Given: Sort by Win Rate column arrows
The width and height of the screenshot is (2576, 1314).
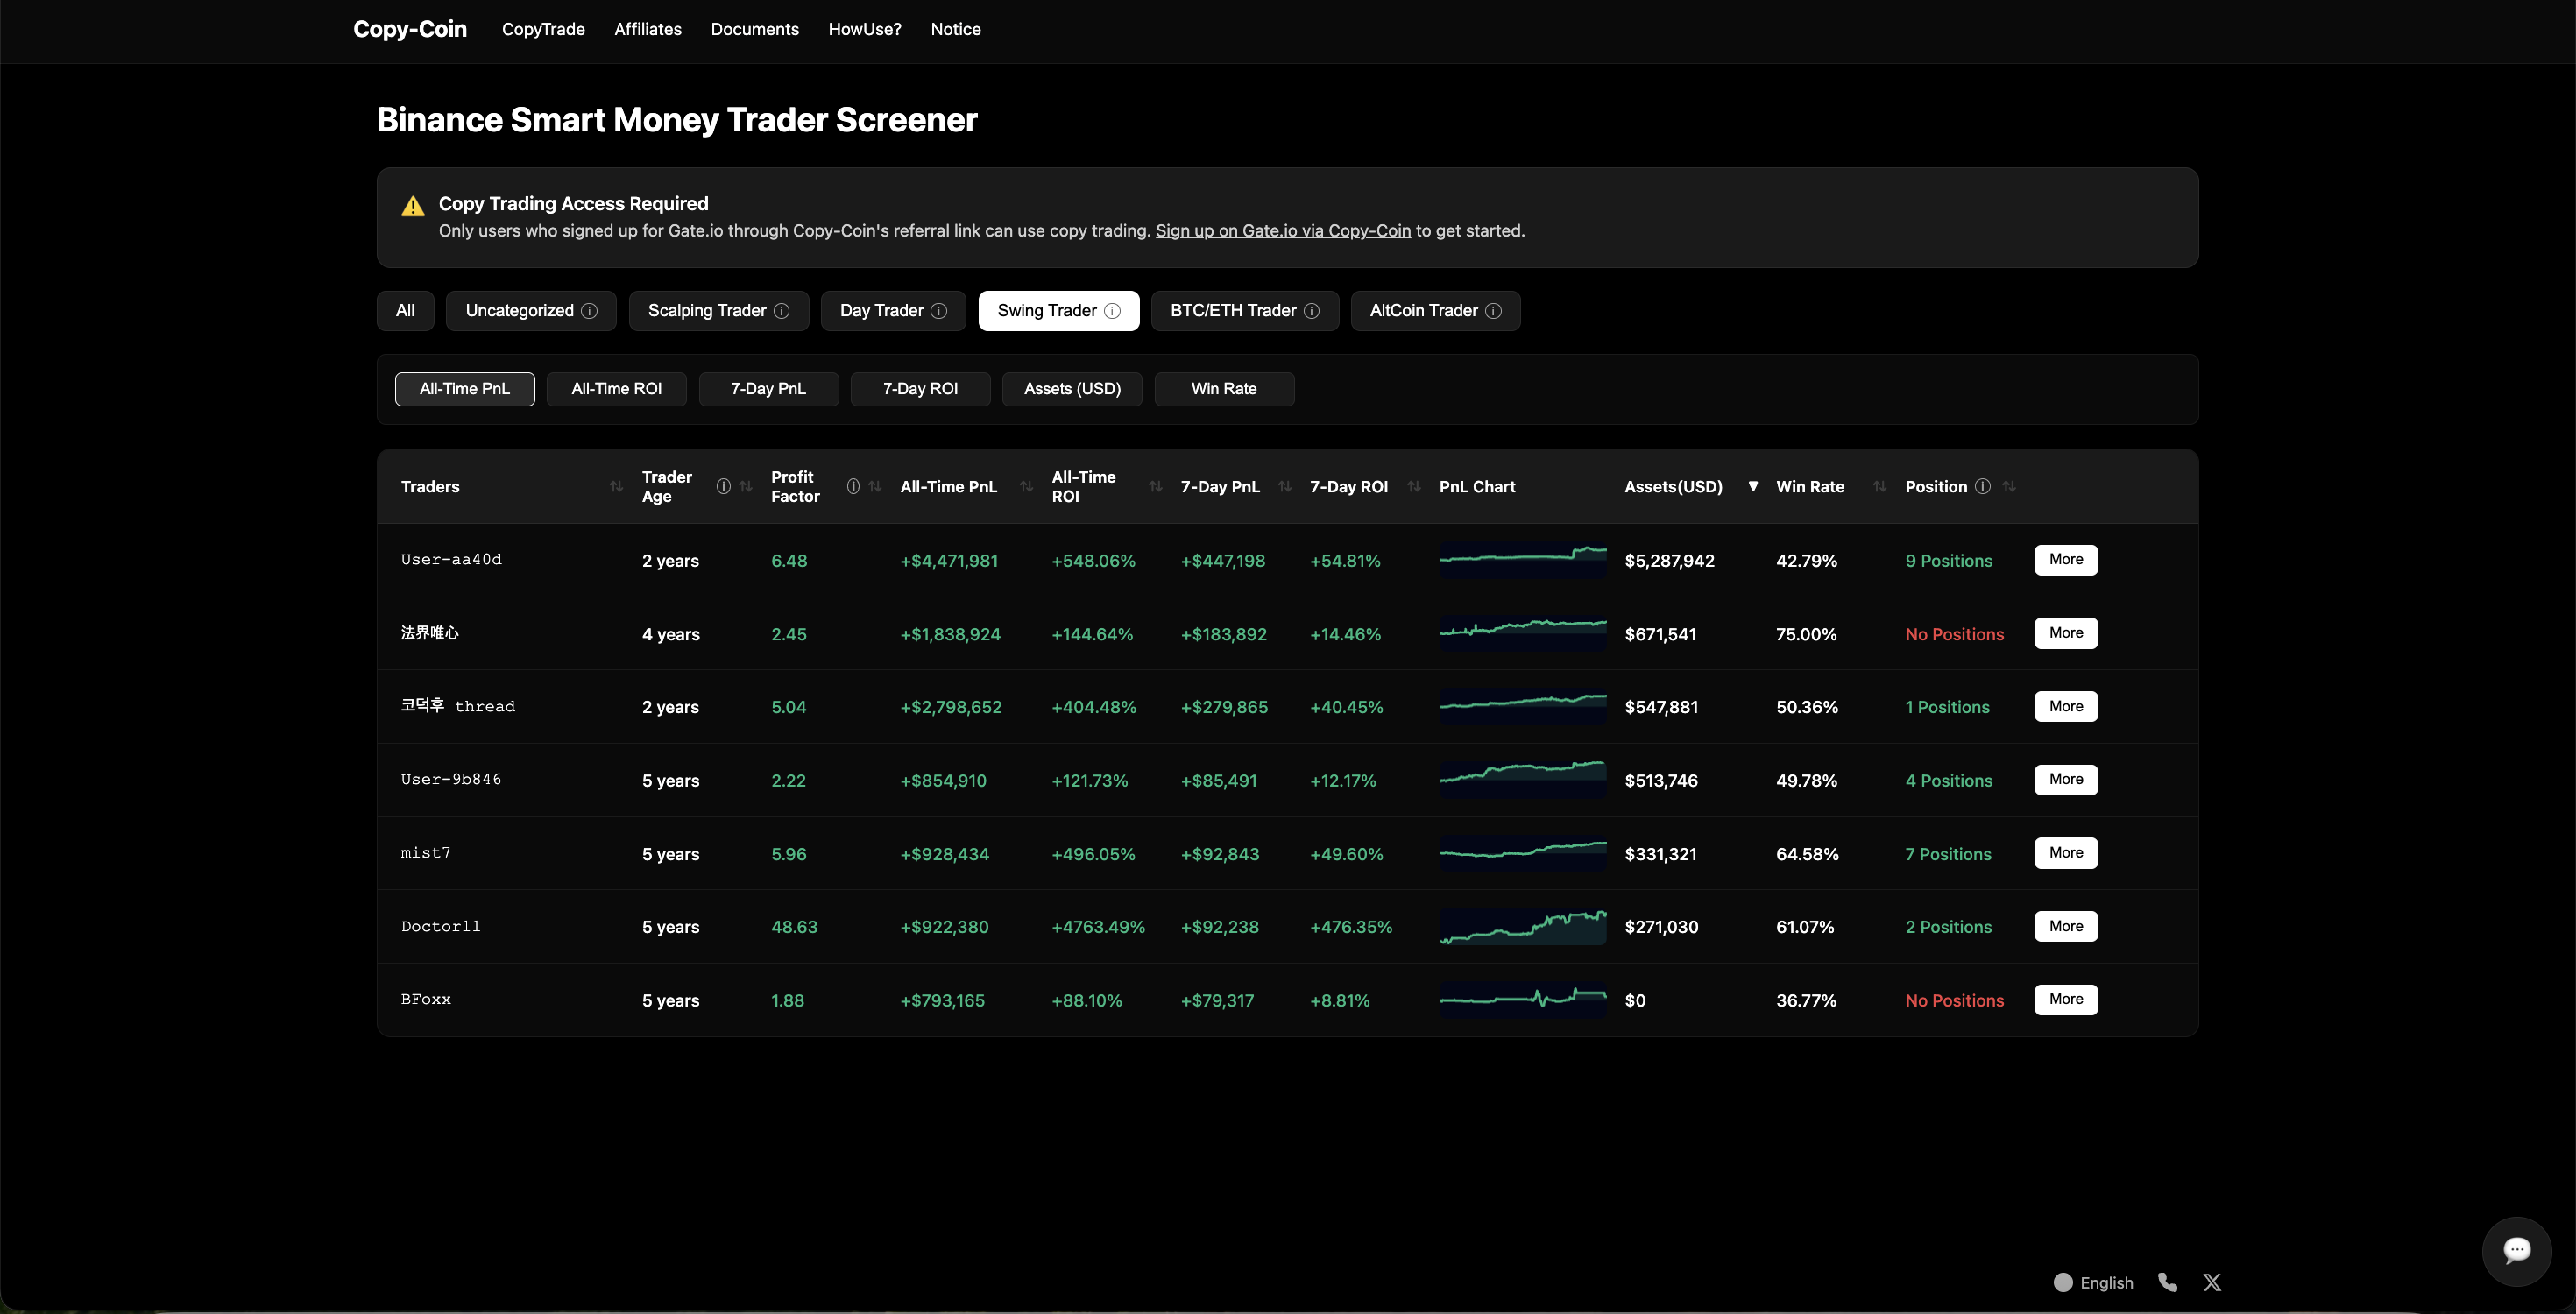Looking at the screenshot, I should tap(1880, 486).
